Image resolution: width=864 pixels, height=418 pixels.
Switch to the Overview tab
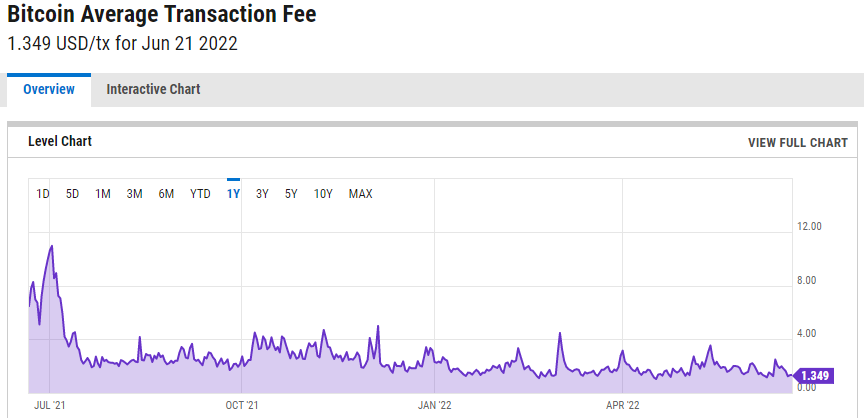(49, 89)
